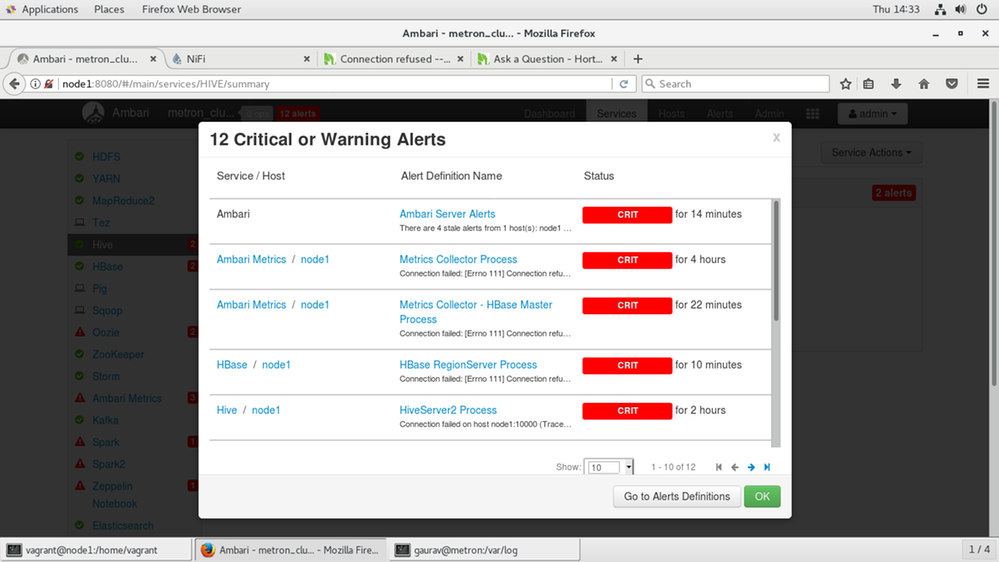Open Services tab in Ambari header

616,113
